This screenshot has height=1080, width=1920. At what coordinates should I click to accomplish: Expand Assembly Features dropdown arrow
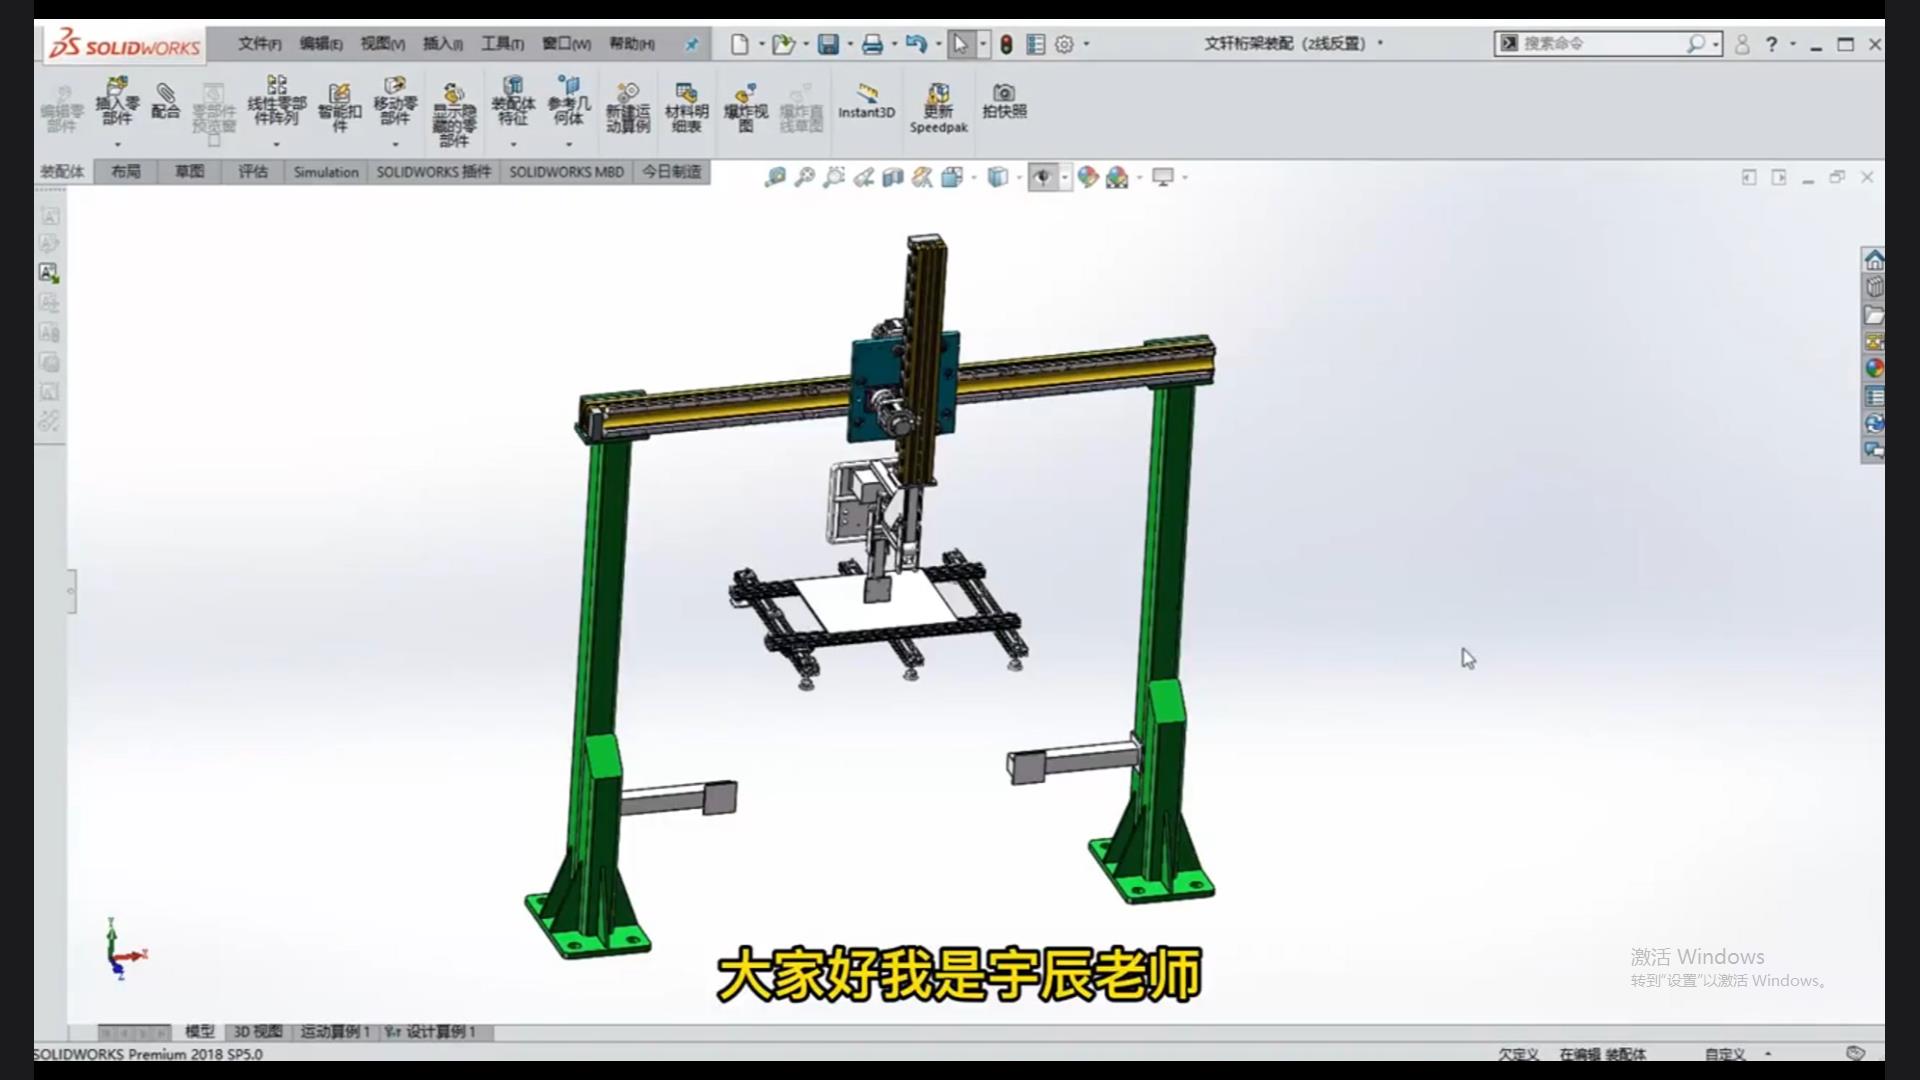513,145
